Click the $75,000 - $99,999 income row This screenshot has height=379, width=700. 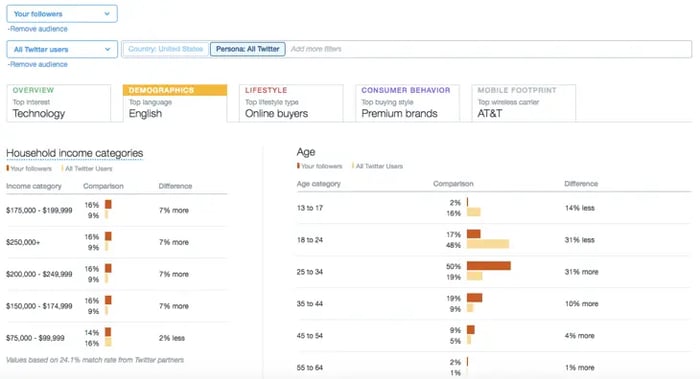coord(117,338)
